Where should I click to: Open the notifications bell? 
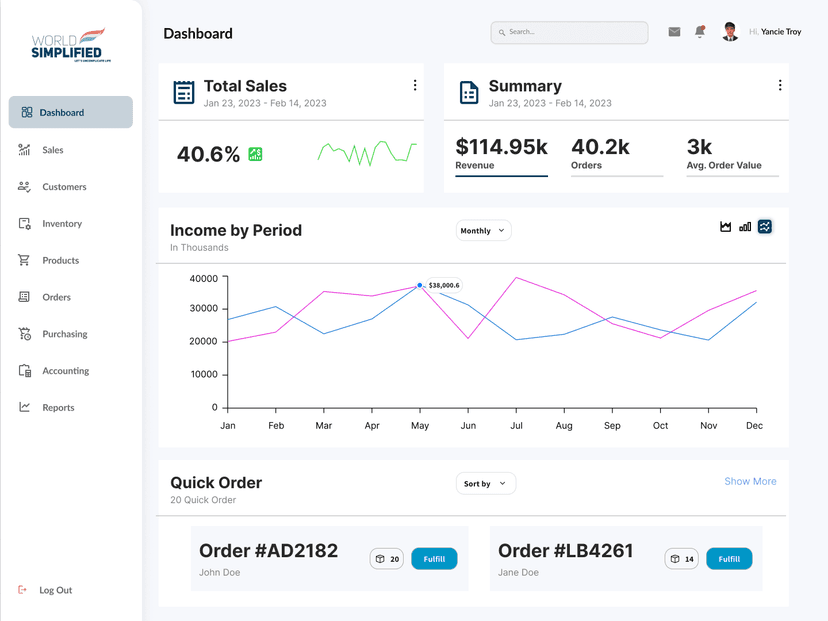(700, 32)
